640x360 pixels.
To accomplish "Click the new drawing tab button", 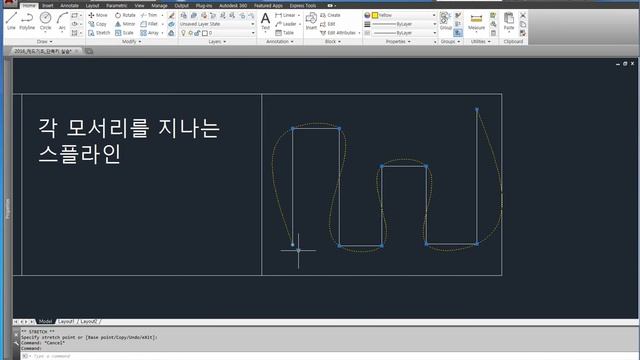I will tap(89, 51).
